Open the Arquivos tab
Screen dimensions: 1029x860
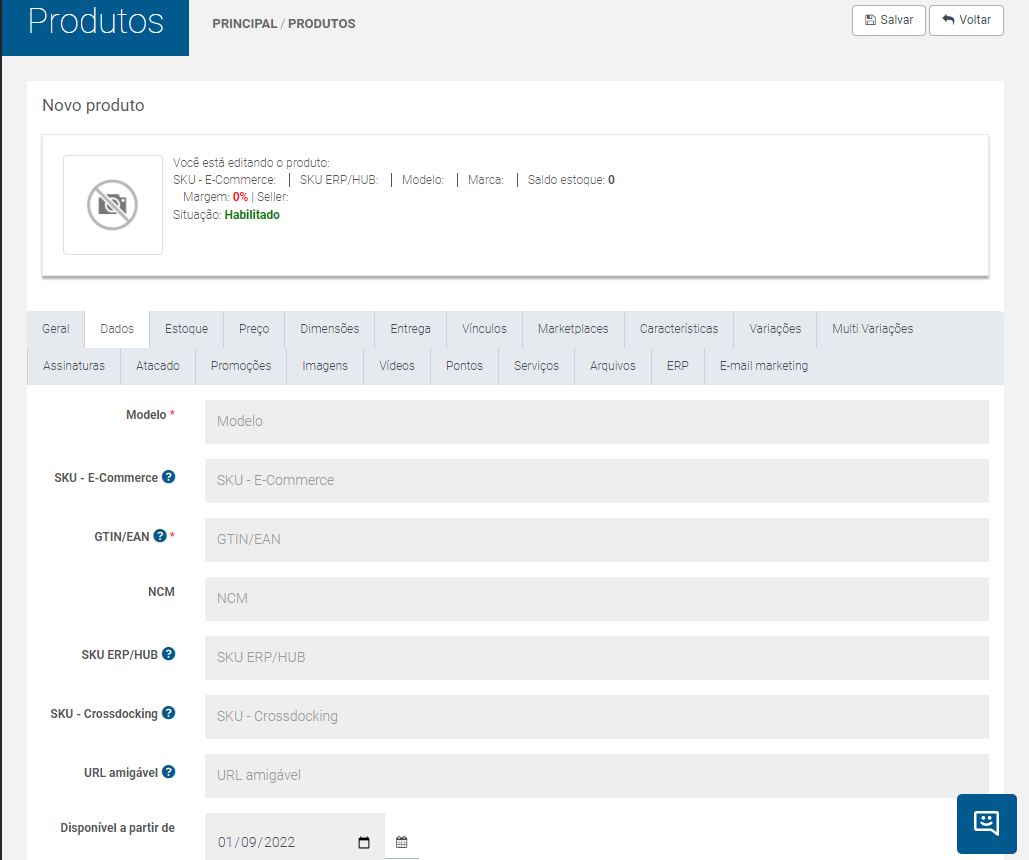pos(612,366)
